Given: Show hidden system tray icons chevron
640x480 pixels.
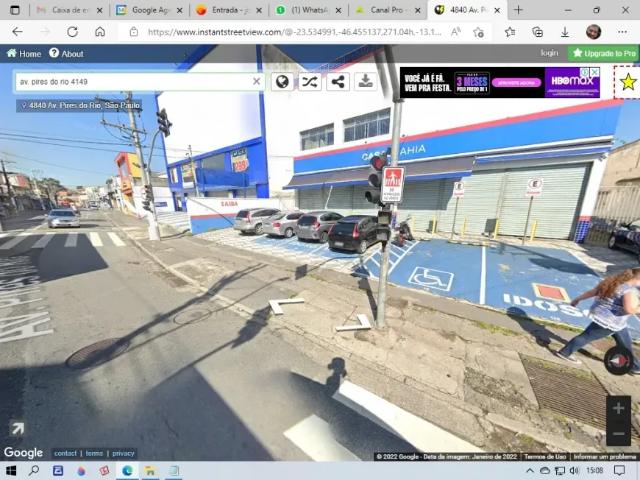Looking at the screenshot, I should (529, 471).
